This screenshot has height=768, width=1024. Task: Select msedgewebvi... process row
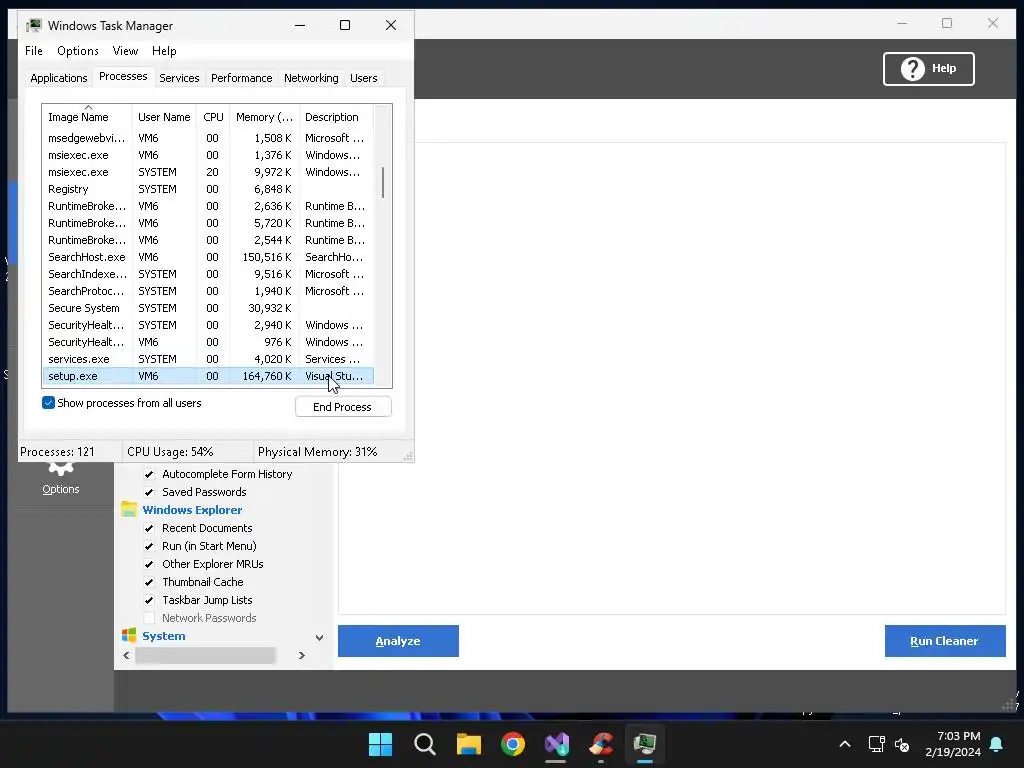pyautogui.click(x=208, y=138)
